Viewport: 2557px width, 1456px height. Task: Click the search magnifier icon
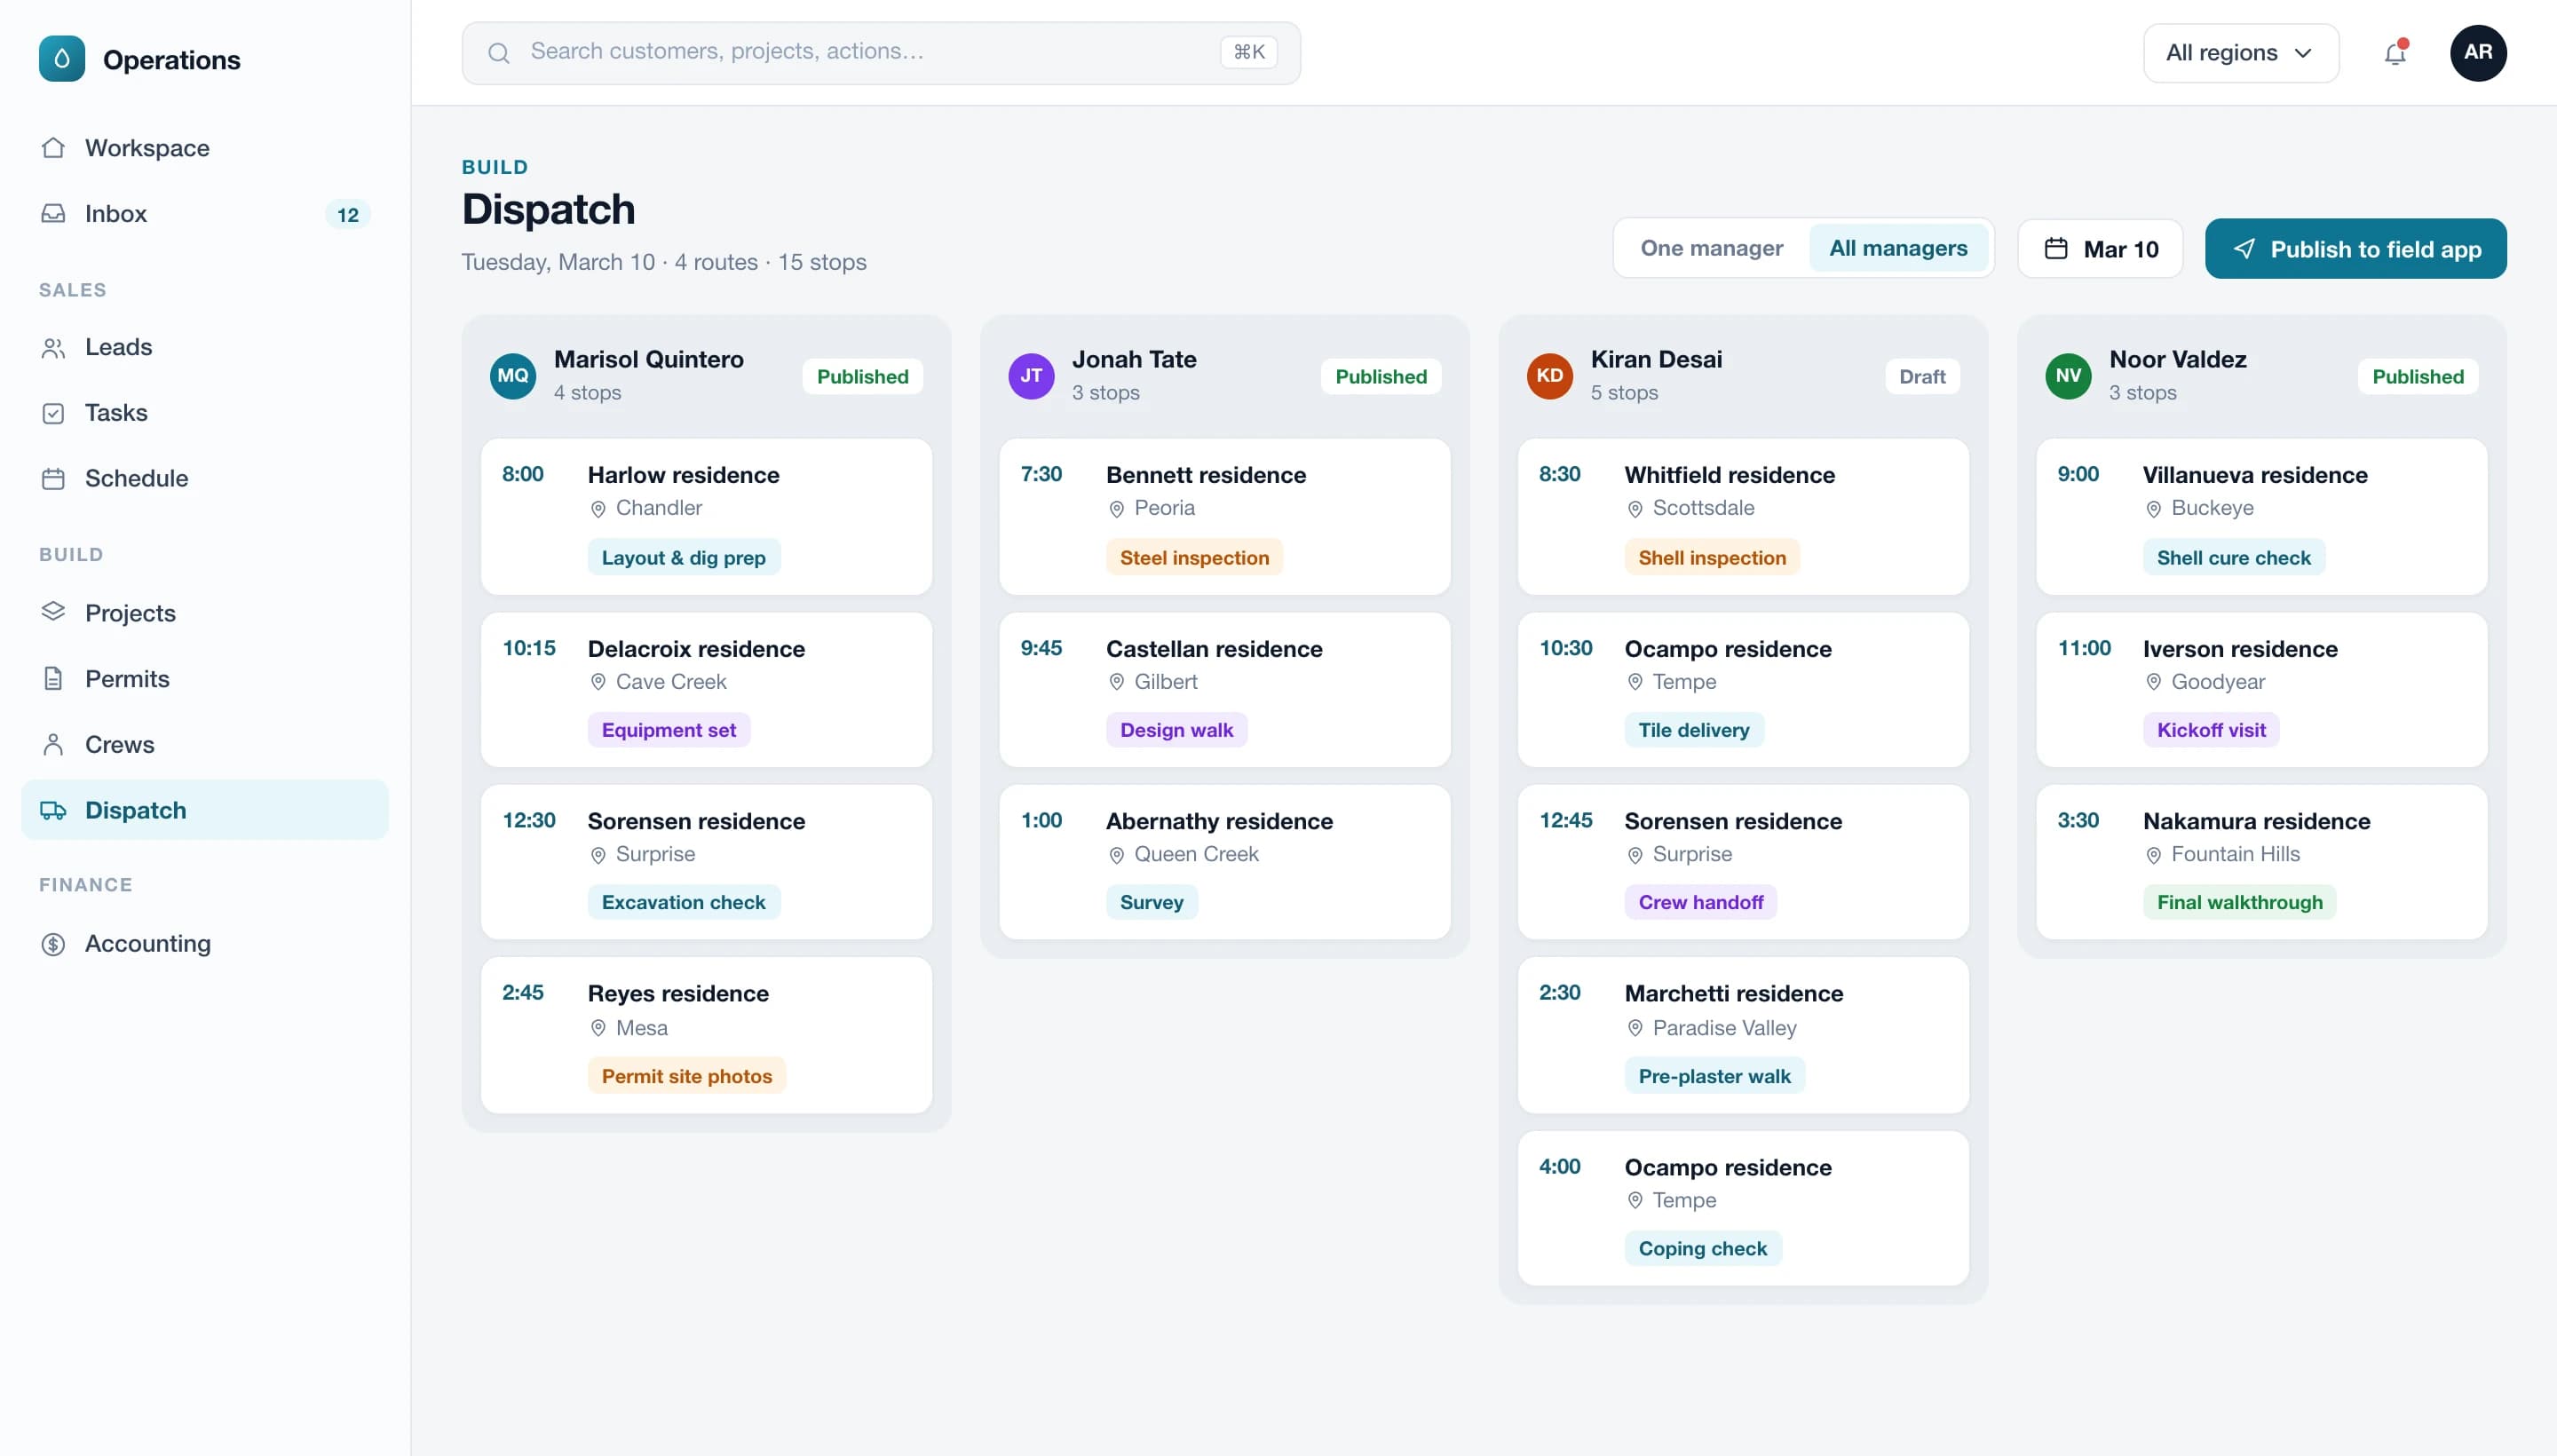tap(498, 53)
